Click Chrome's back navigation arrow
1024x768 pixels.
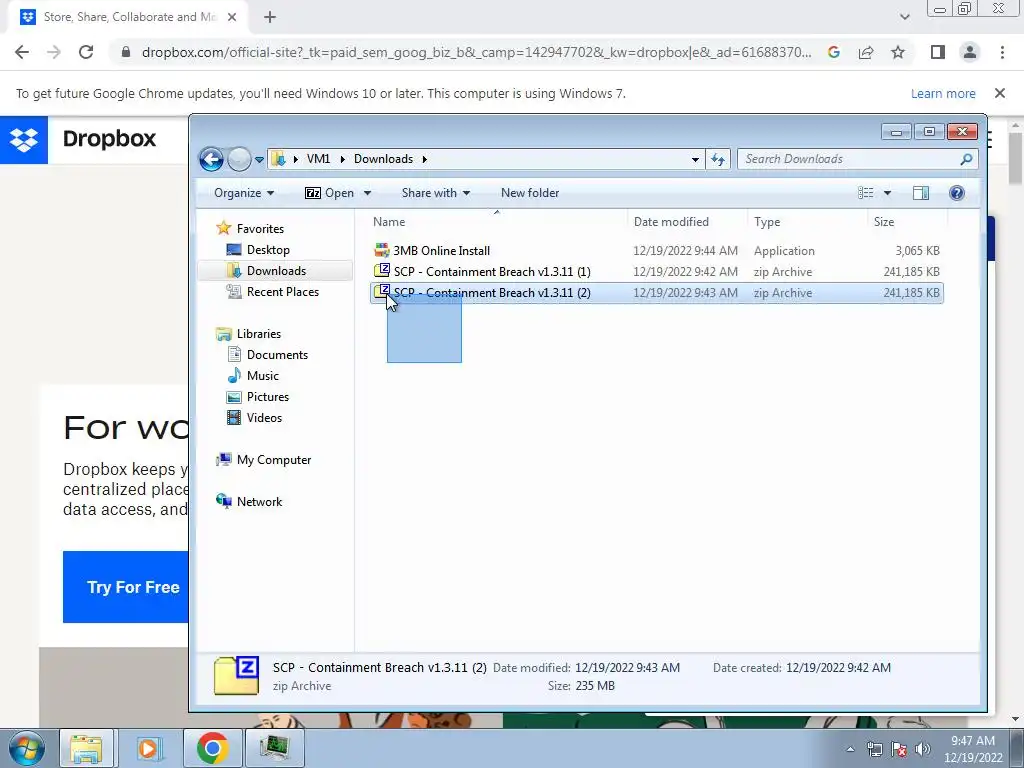(x=22, y=52)
